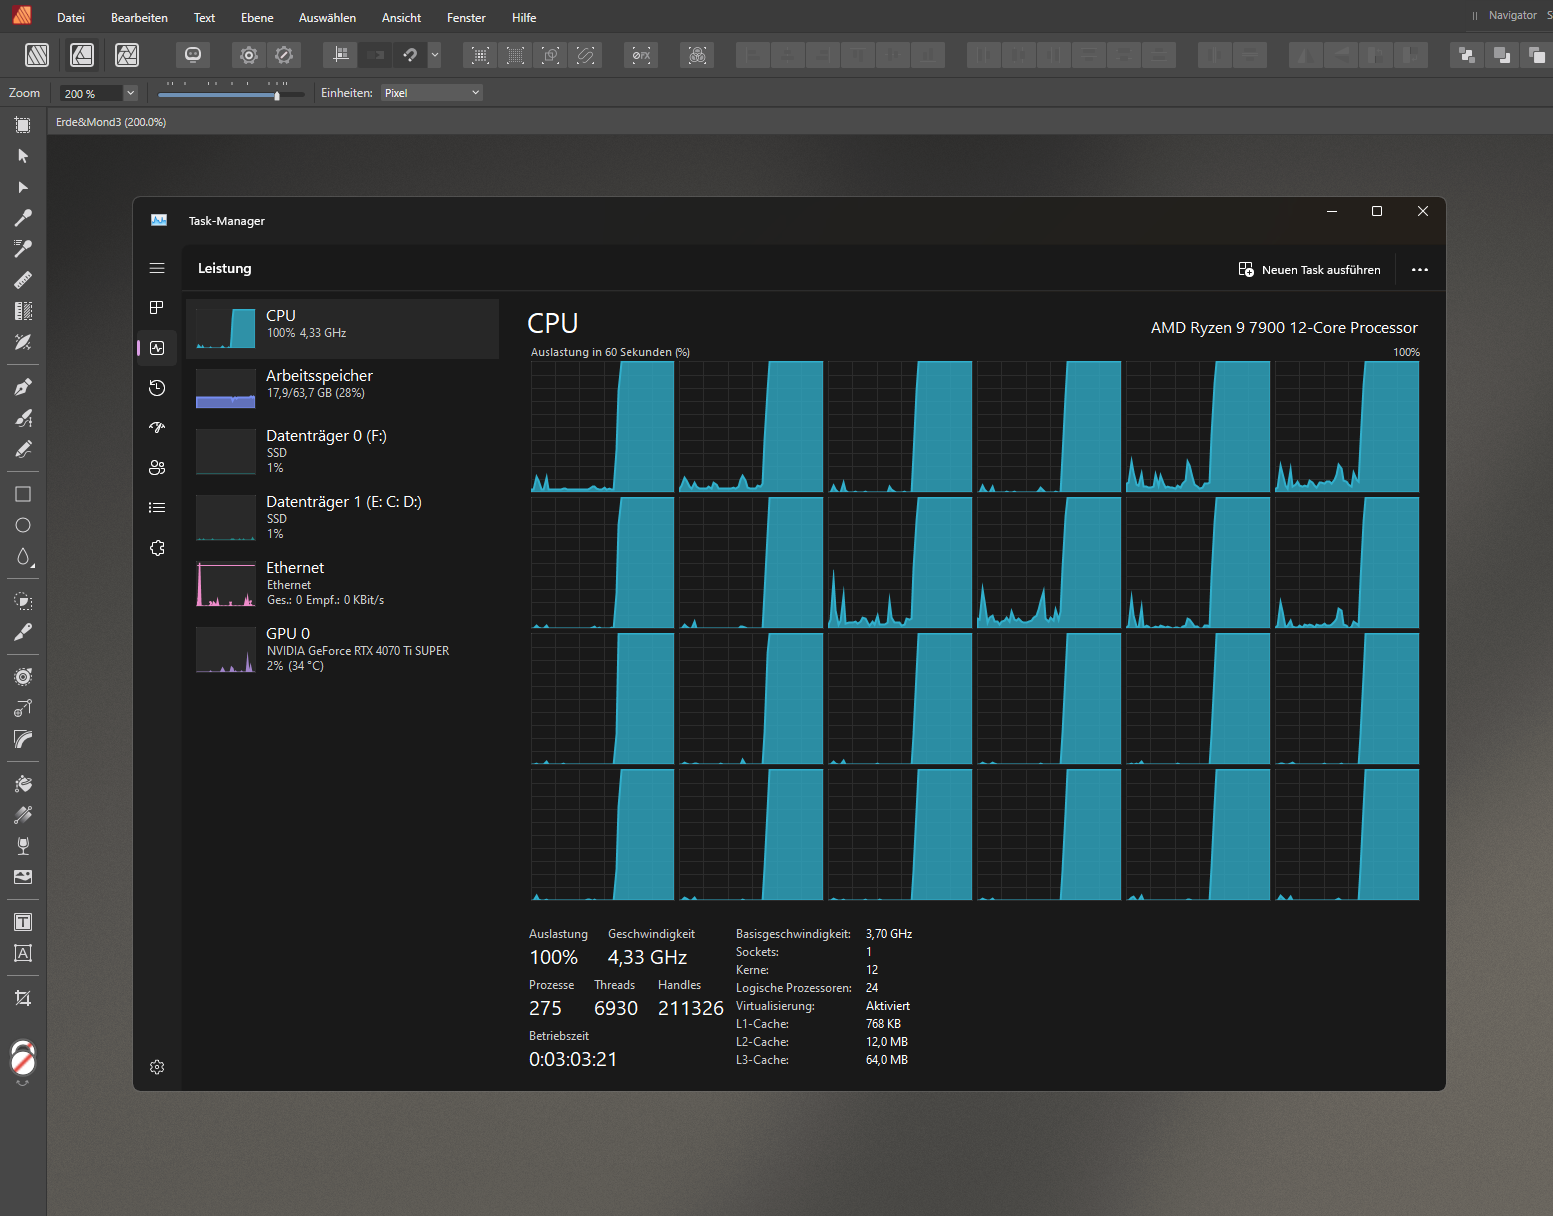Open Task Manager App-Verlauf history icon
The image size is (1553, 1216).
pos(157,388)
